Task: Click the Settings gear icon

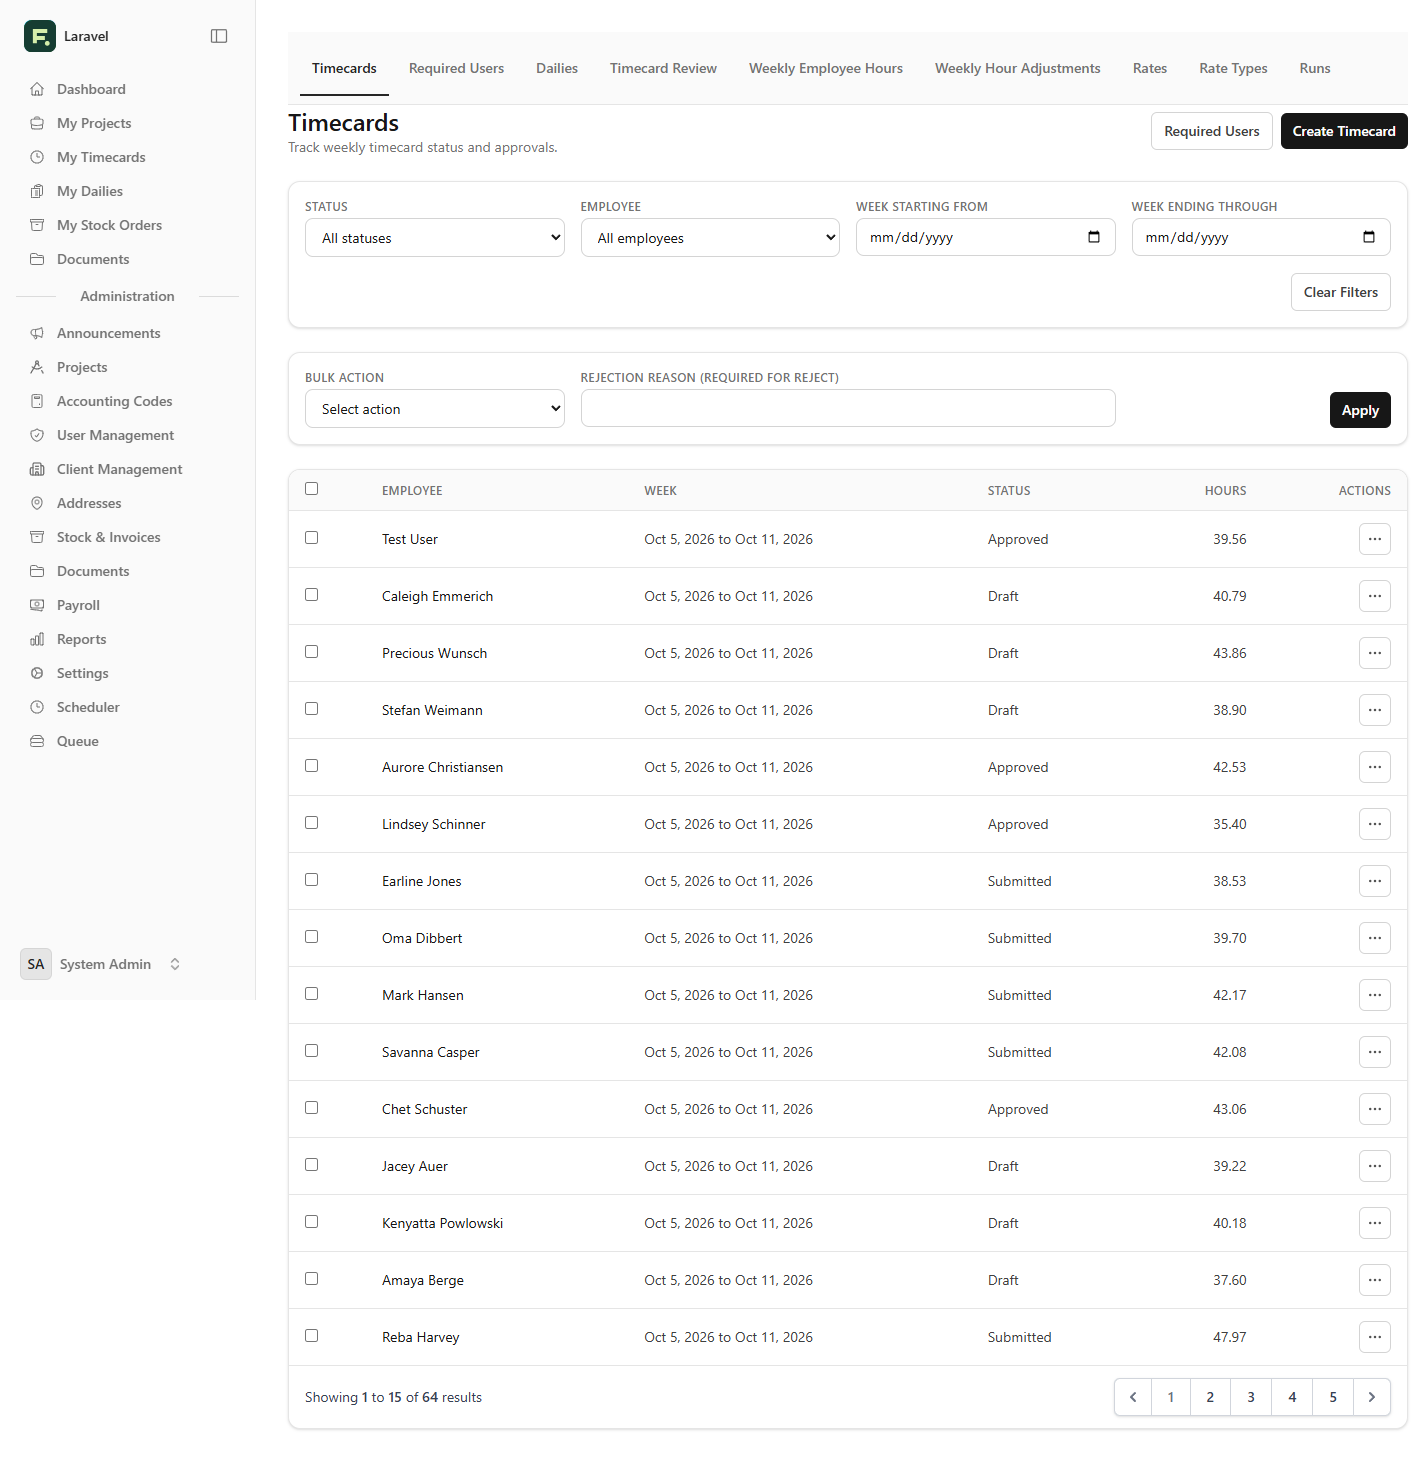Action: 37,673
